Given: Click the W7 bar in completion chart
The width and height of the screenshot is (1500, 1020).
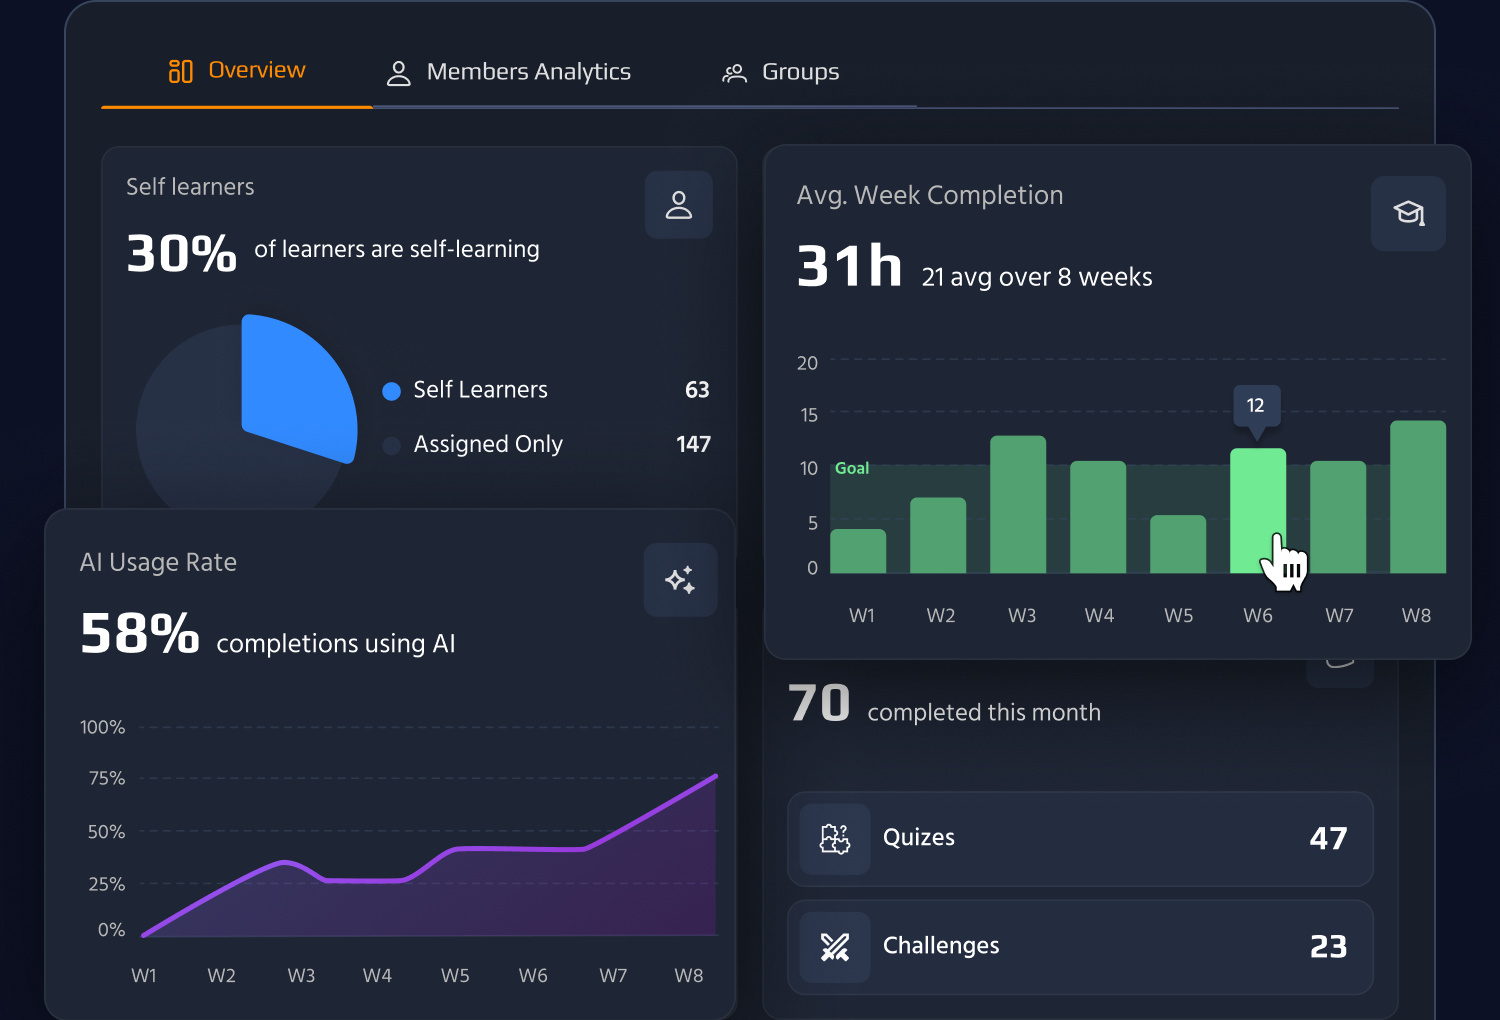Looking at the screenshot, I should point(1338,517).
